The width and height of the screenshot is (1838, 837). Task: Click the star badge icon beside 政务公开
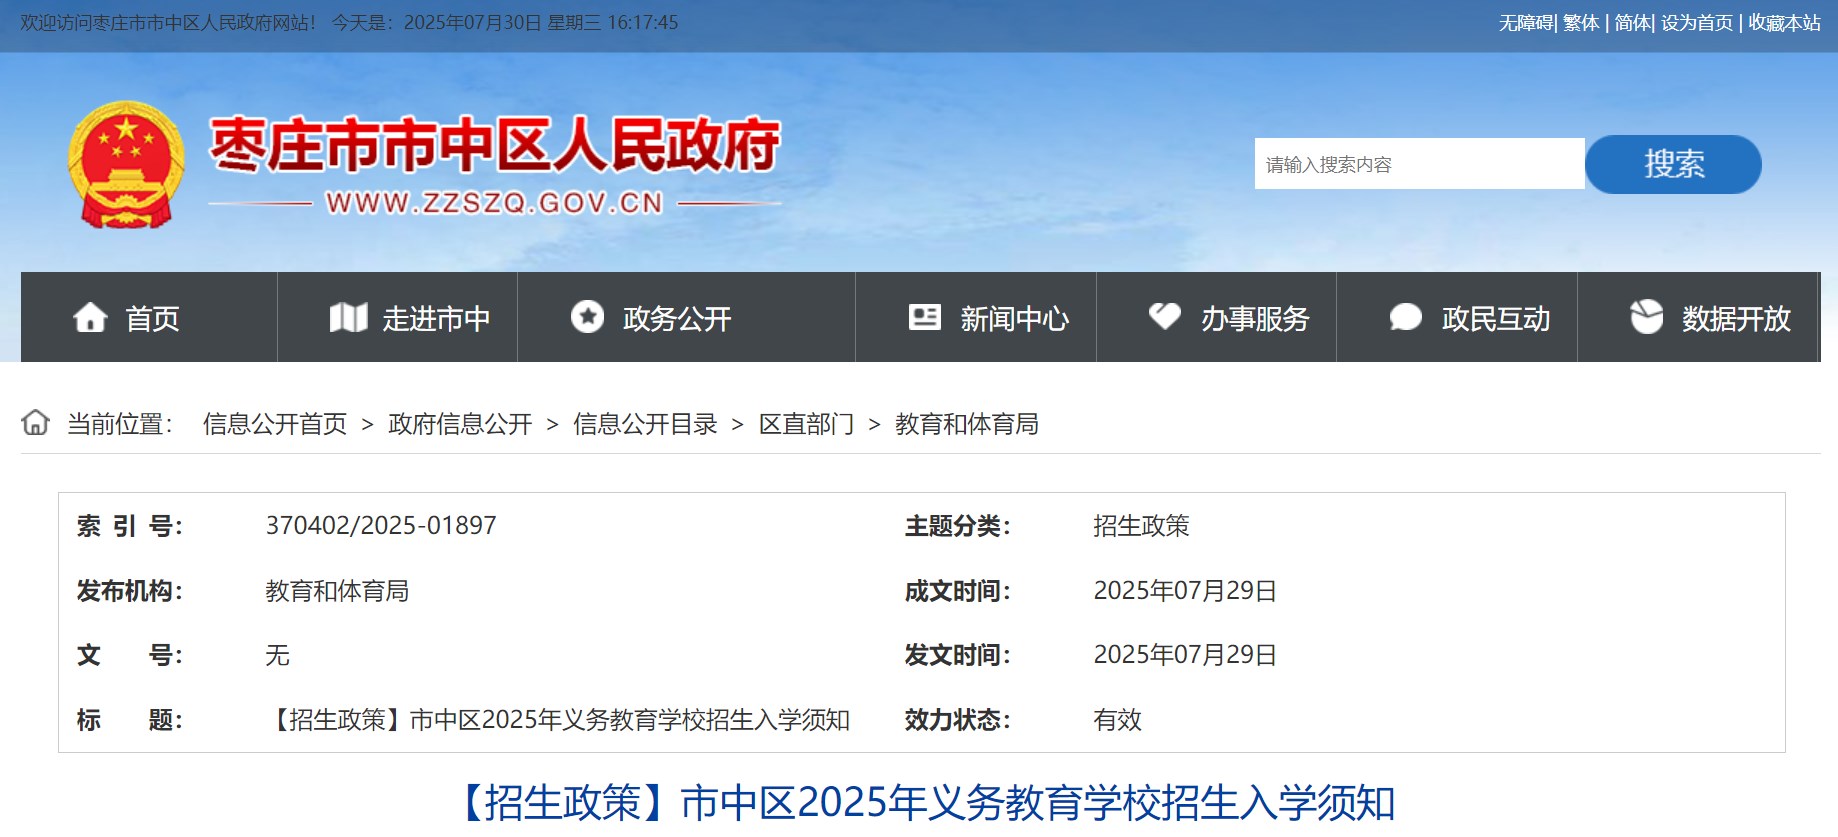(x=587, y=317)
